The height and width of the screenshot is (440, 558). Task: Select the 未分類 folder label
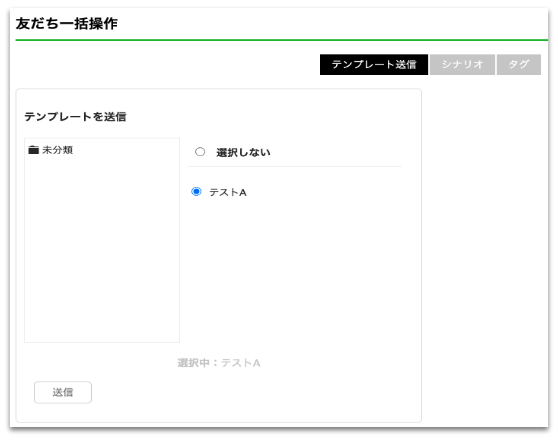(58, 150)
